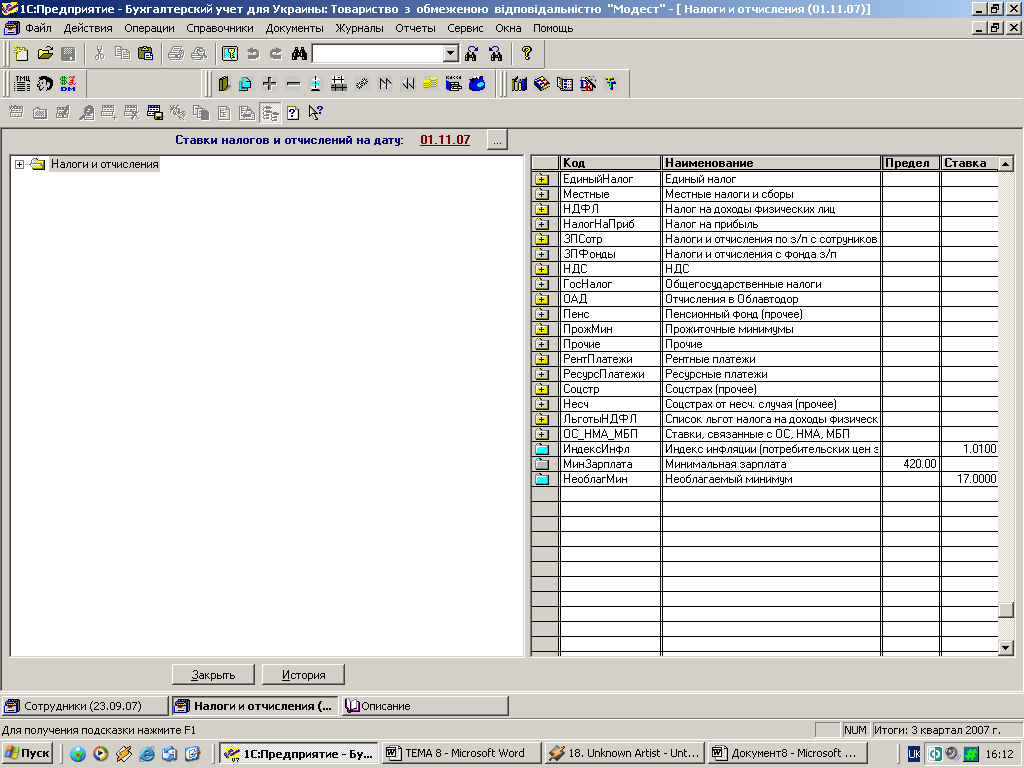Click the Find next binoculars icon
The width and height of the screenshot is (1024, 768).
(x=472, y=54)
